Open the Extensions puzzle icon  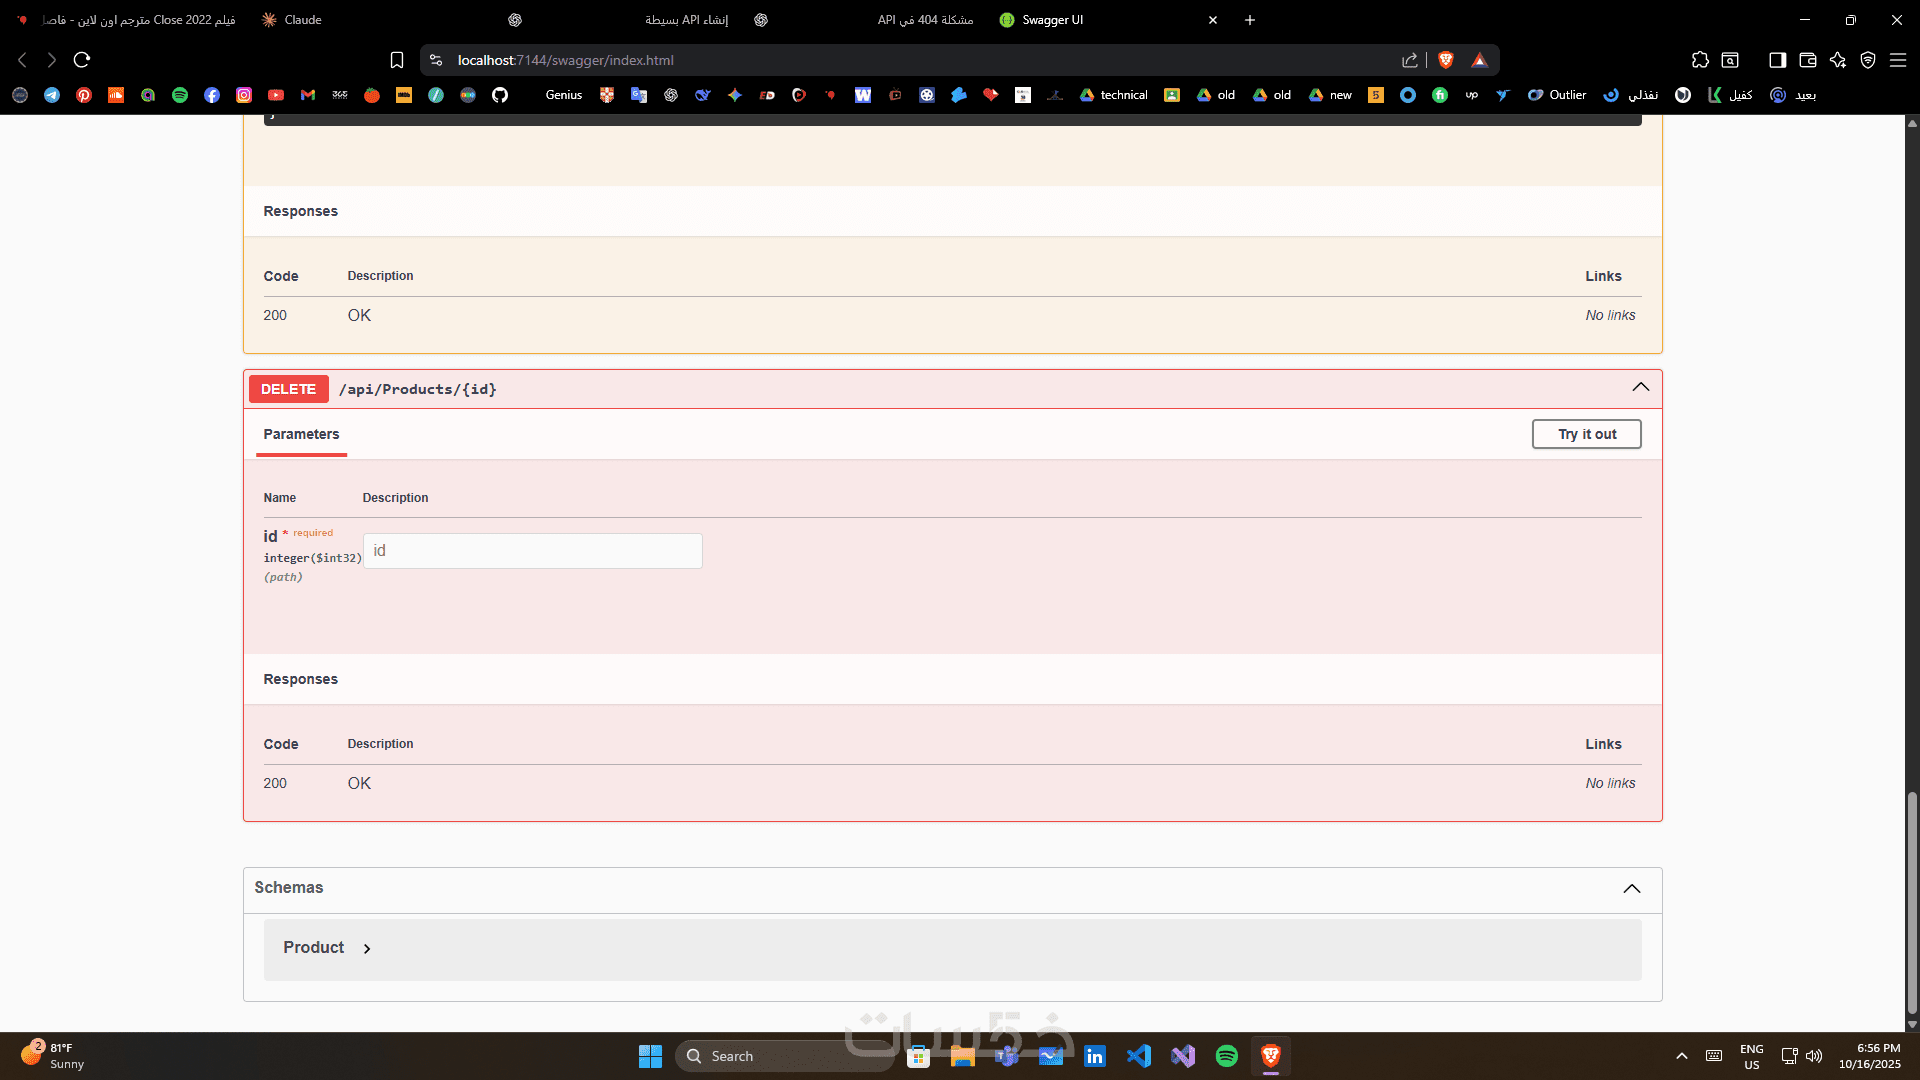pyautogui.click(x=1700, y=60)
